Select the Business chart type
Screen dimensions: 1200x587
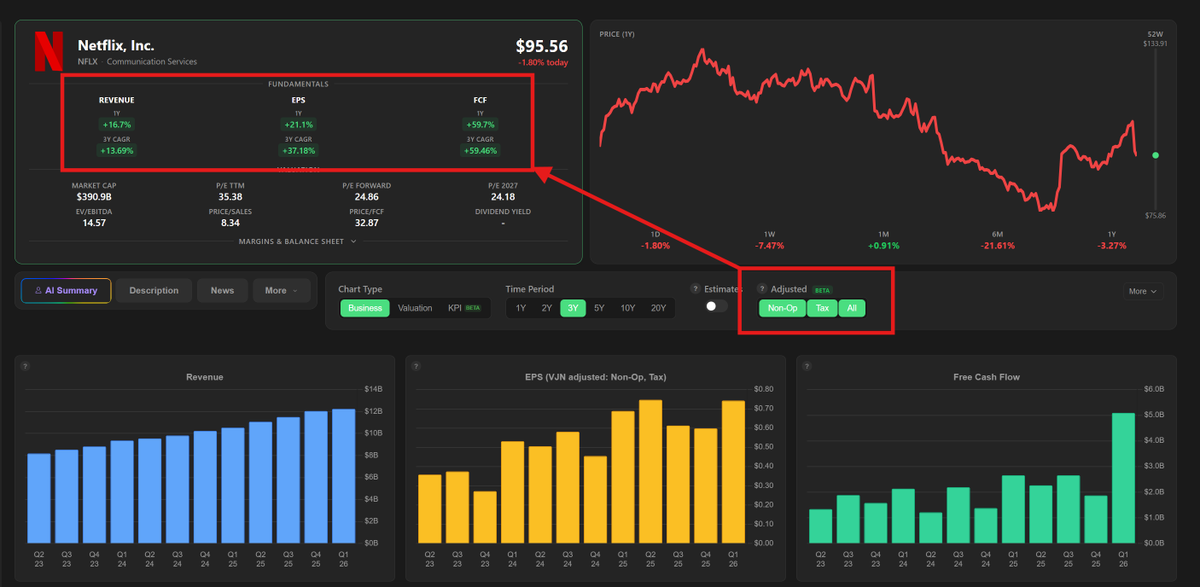tap(365, 308)
